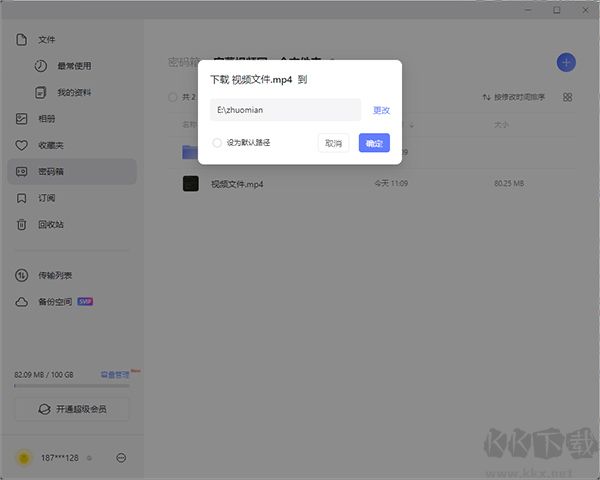The width and height of the screenshot is (600, 480).
Task: Click the 视频文件.mp4 file name
Action: [x=237, y=184]
